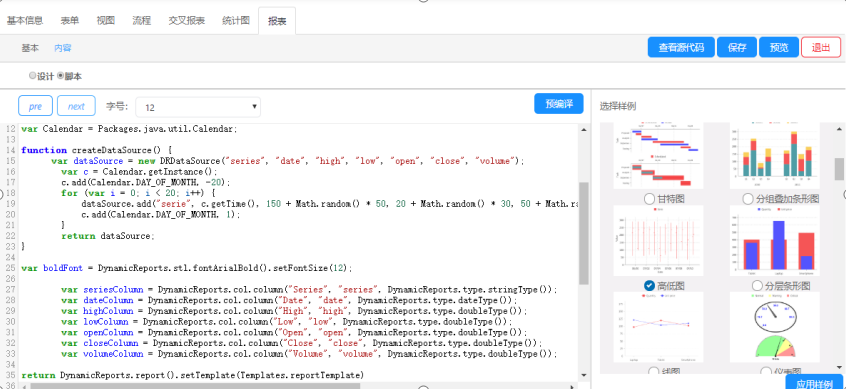Select the 高低图 high-low chart thumbnail
846x389 pixels.
click(658, 240)
